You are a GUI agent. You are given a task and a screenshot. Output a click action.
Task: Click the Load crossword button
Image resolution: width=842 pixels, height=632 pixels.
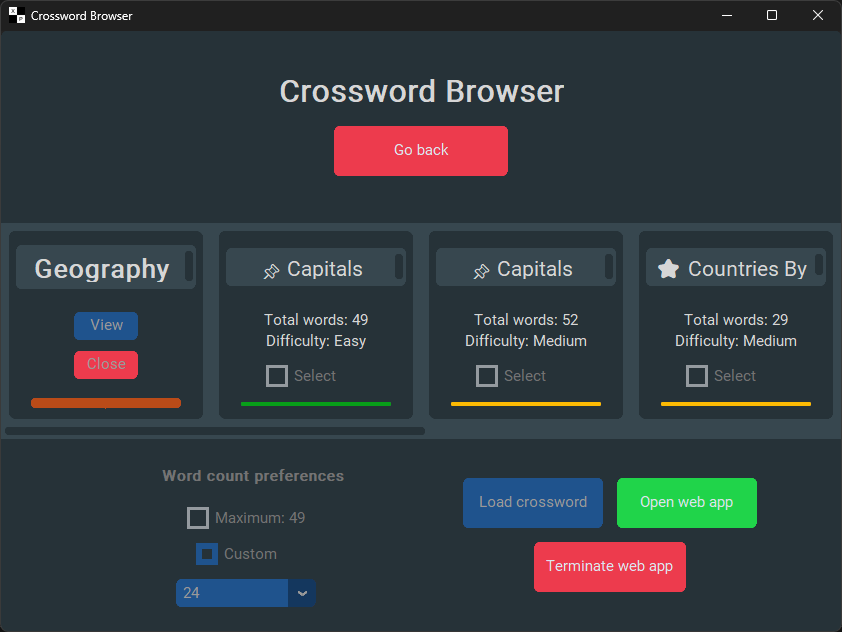(533, 502)
